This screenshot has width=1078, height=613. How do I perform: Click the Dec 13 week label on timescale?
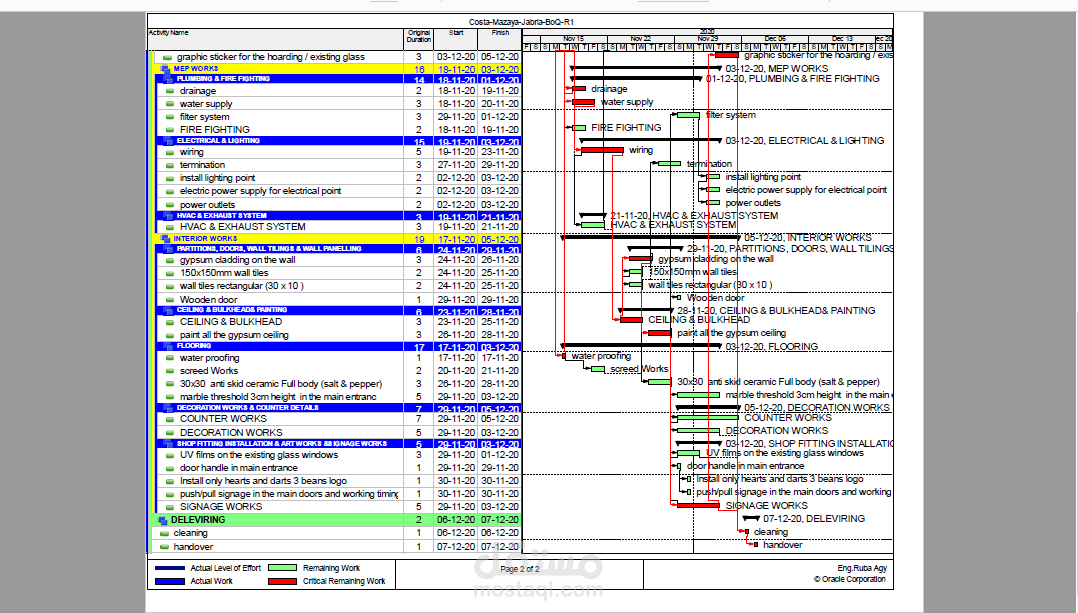pyautogui.click(x=842, y=39)
